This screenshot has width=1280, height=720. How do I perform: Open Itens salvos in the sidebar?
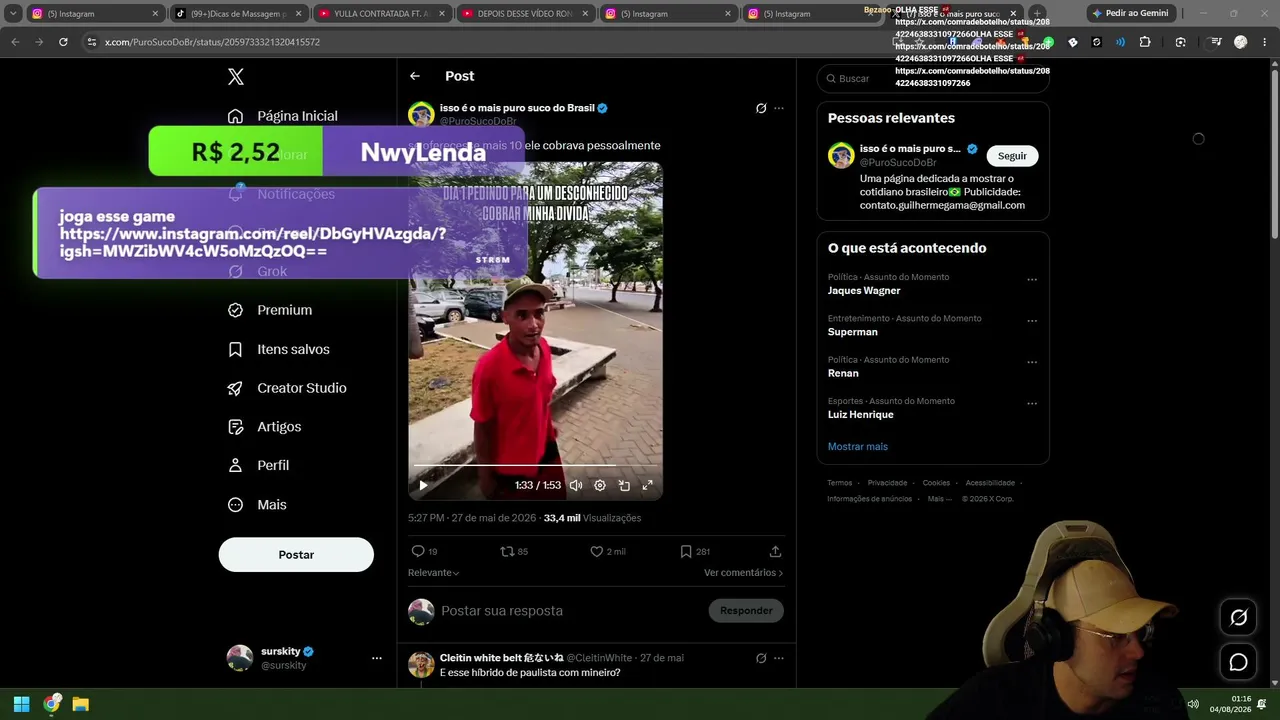click(x=279, y=349)
